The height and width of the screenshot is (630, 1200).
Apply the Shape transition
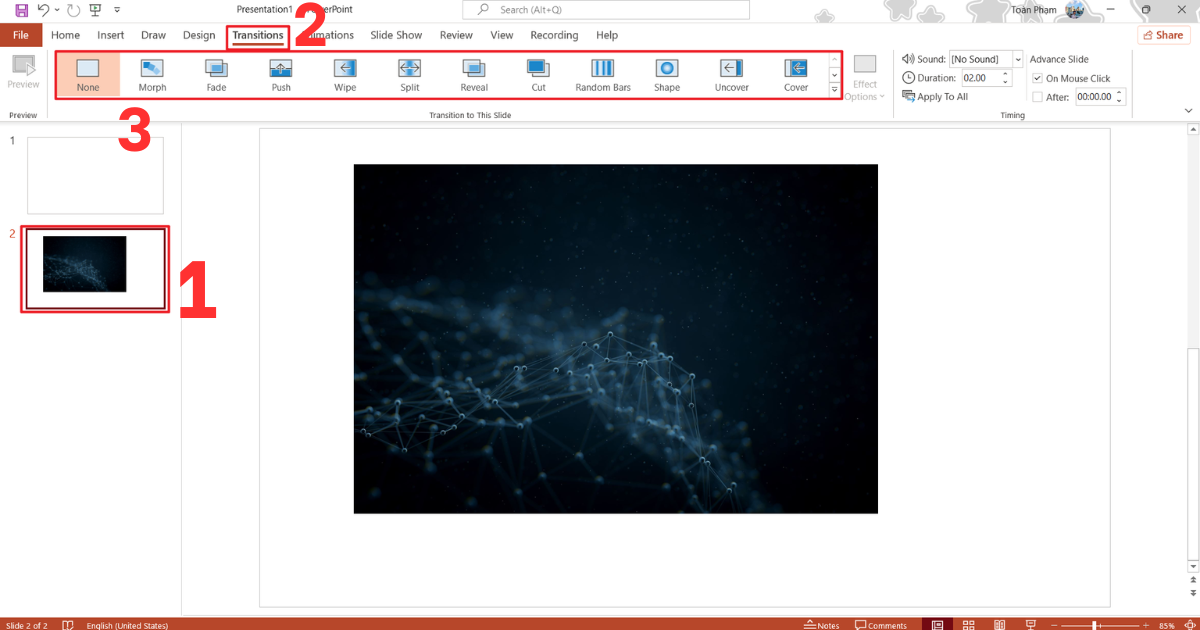coord(666,74)
